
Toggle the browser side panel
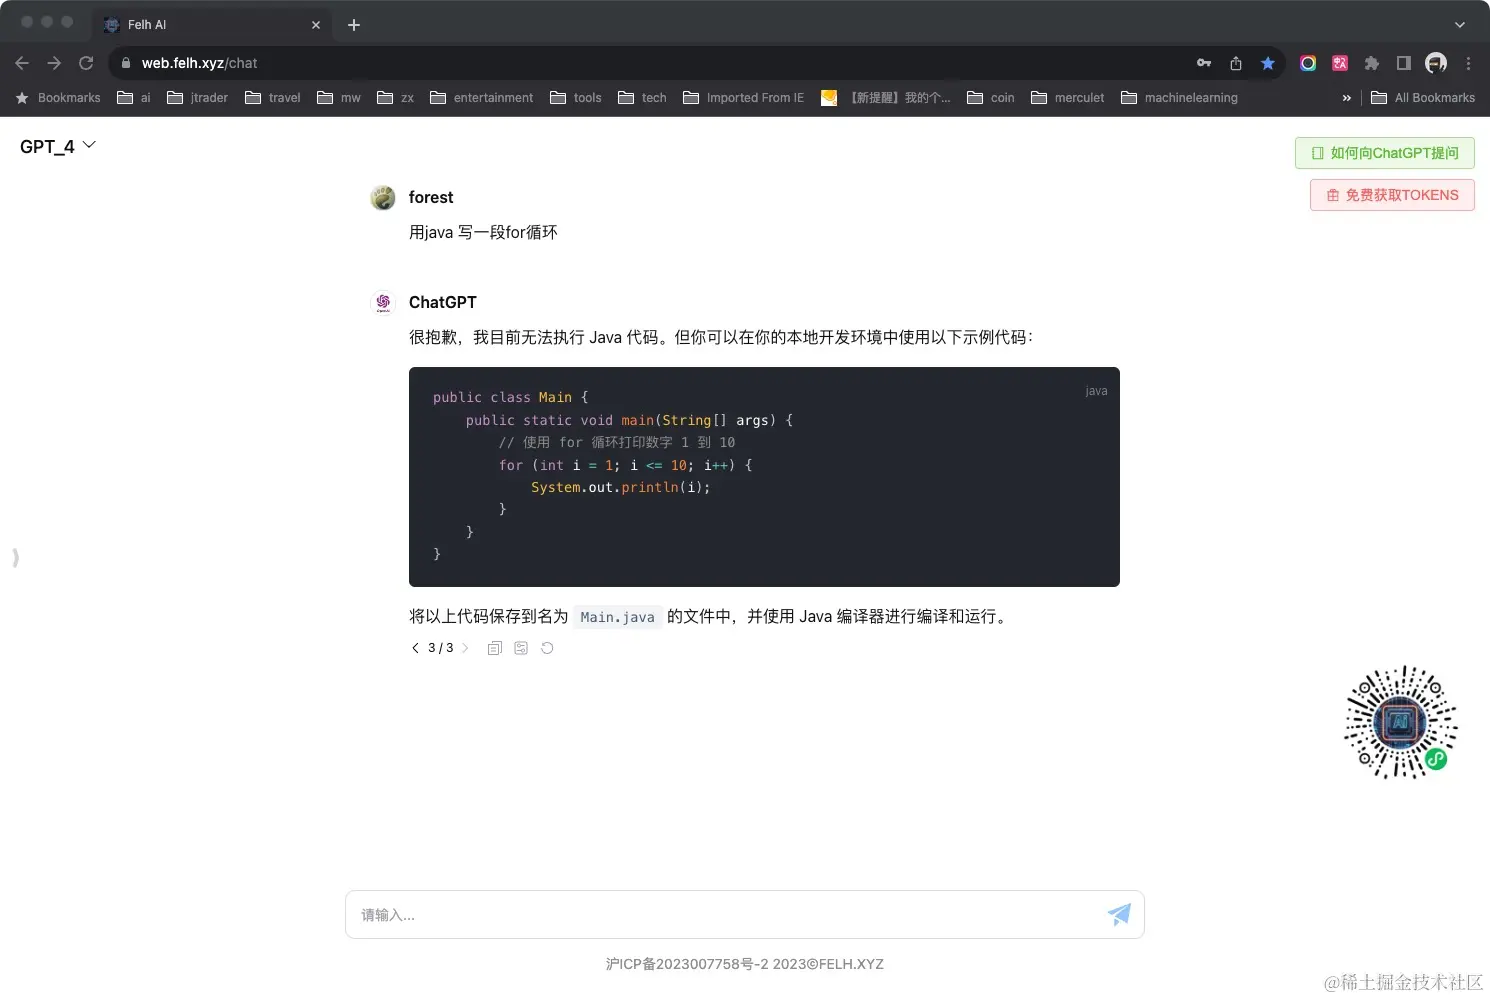coord(1404,63)
